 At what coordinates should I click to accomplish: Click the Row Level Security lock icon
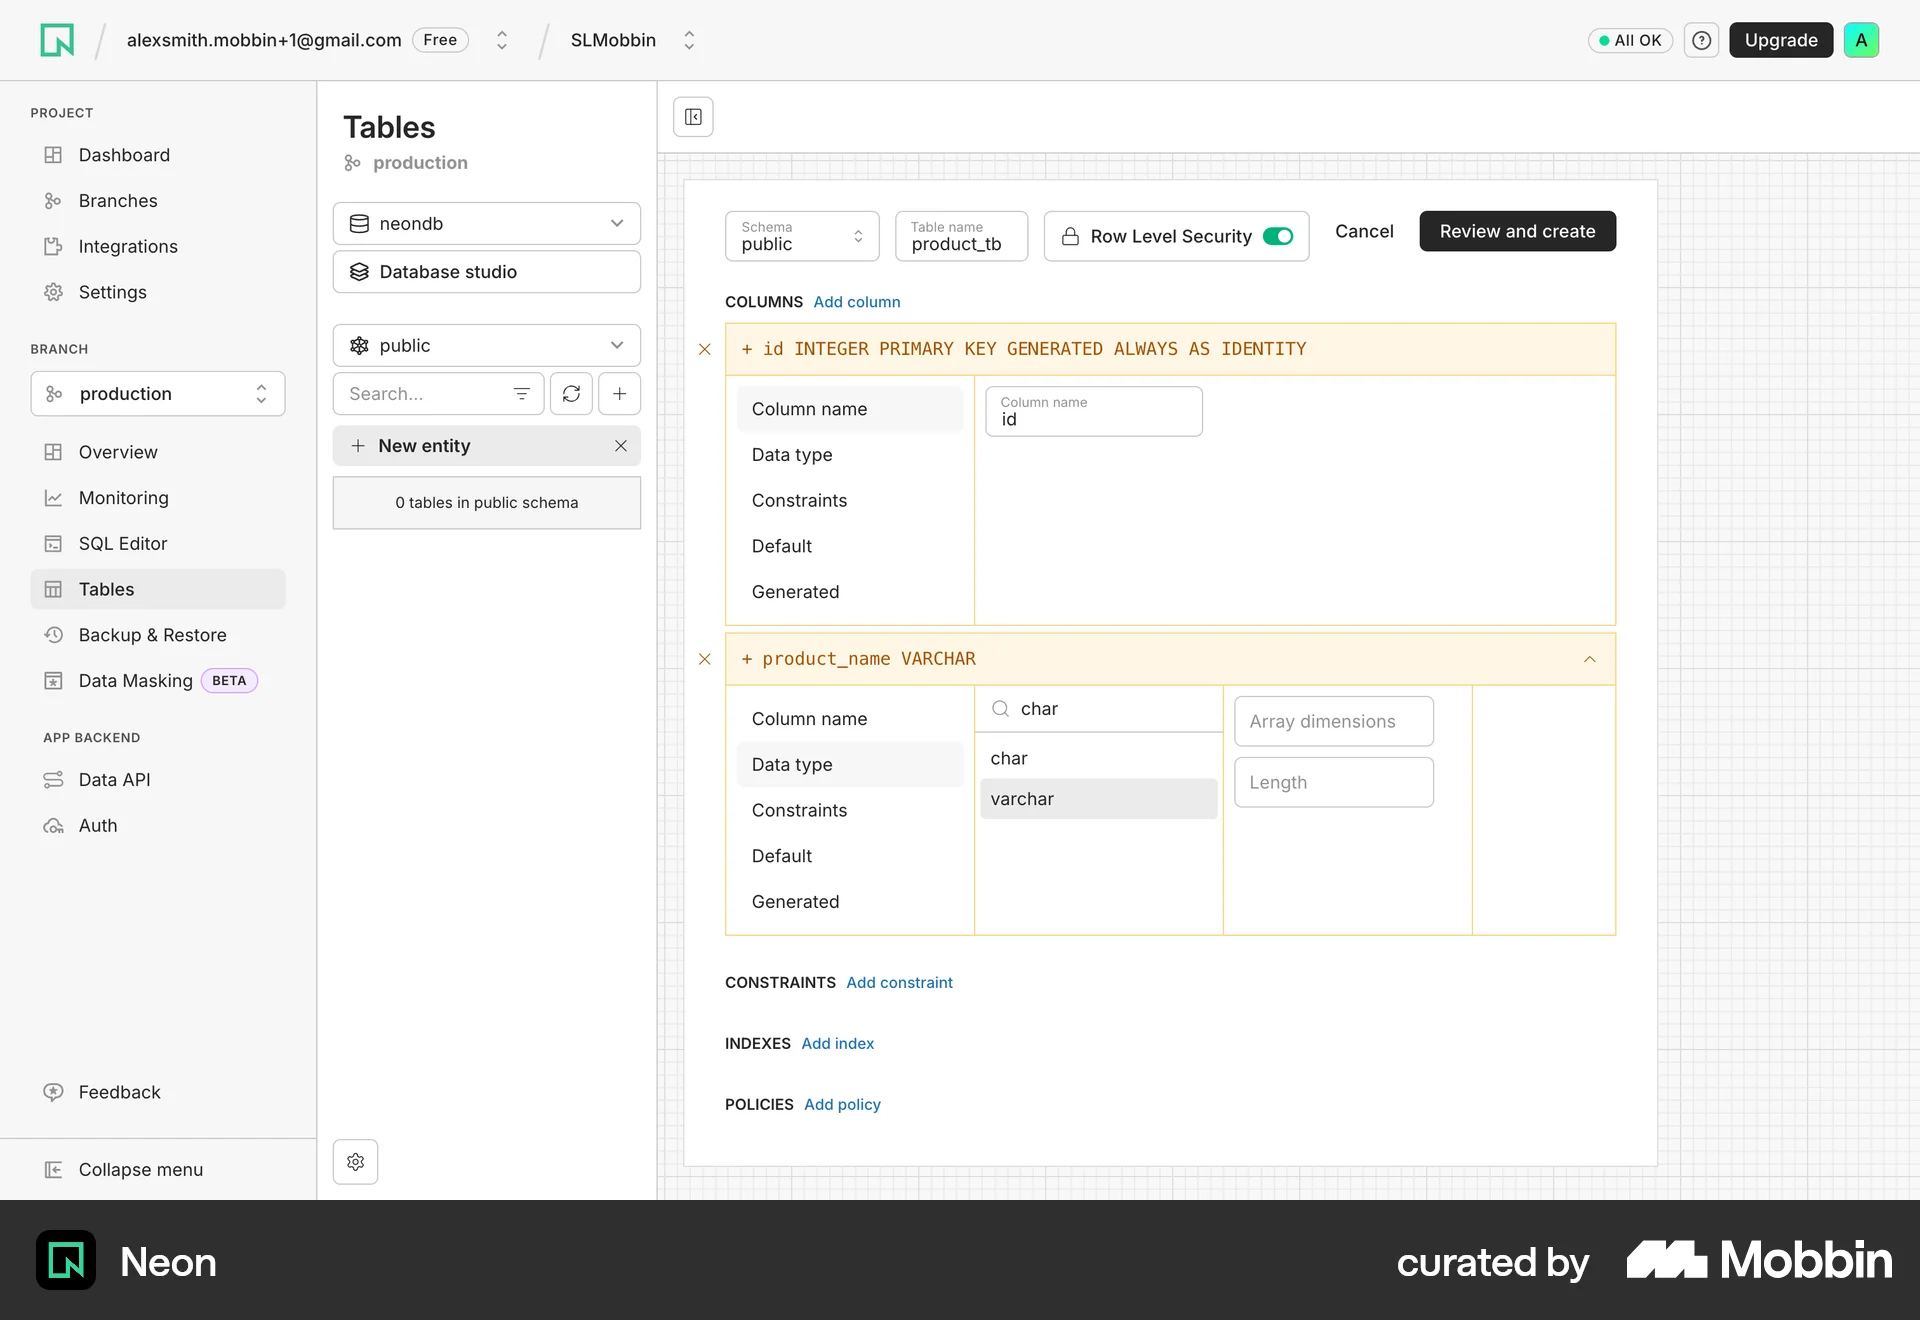[1070, 237]
